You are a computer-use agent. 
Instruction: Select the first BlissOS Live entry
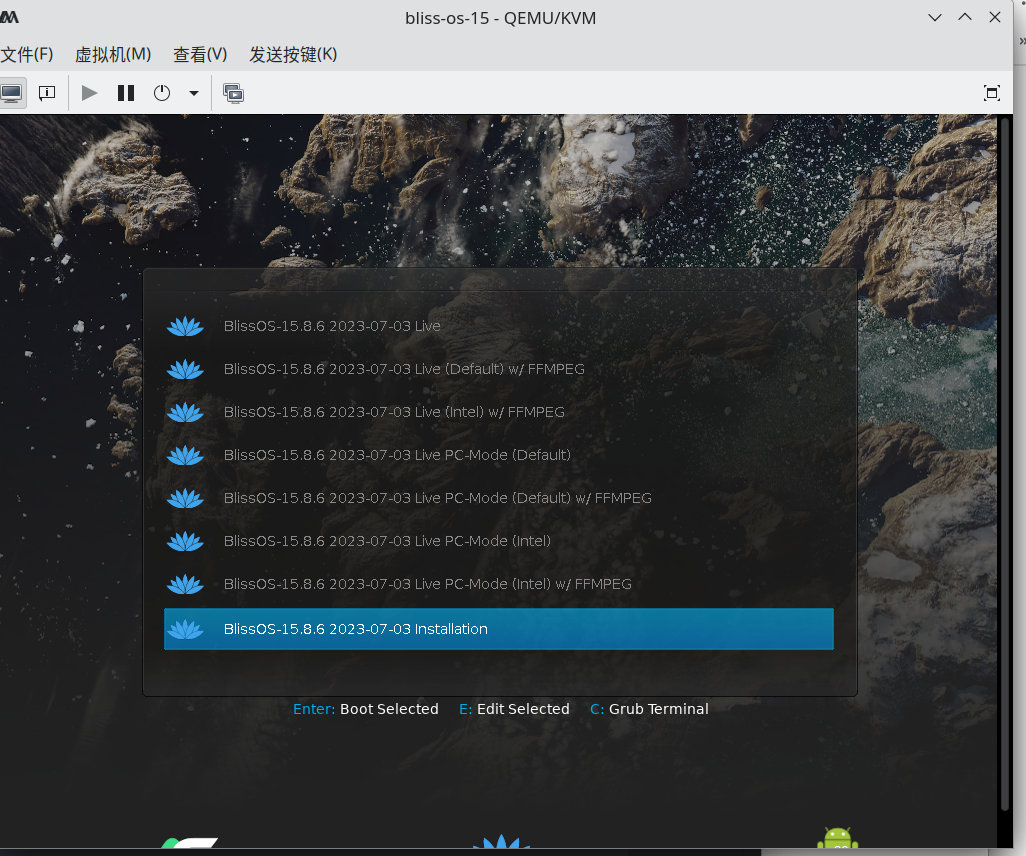pos(332,326)
